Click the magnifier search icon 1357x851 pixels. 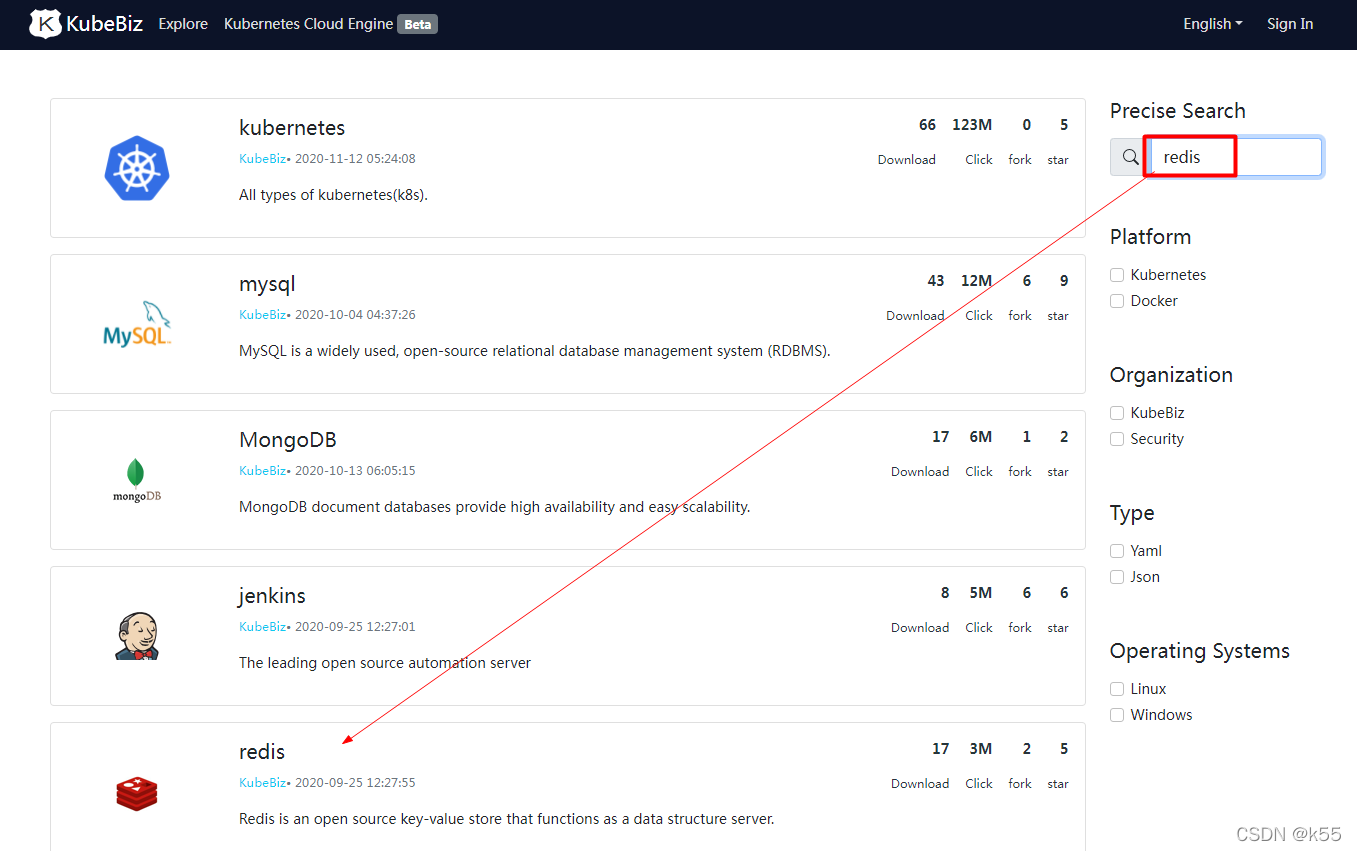(x=1130, y=157)
